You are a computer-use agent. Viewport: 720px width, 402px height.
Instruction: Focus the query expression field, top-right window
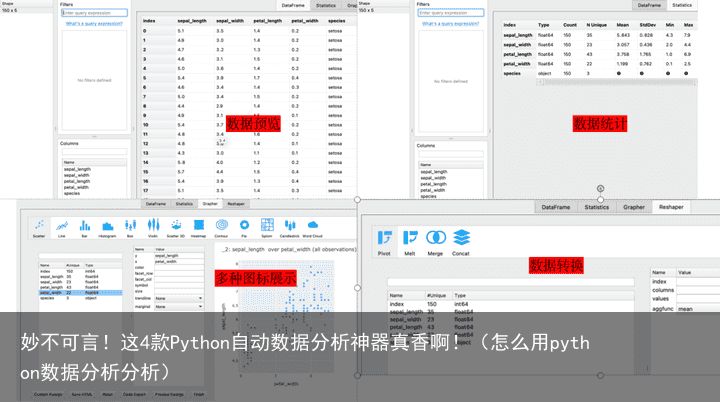coord(450,13)
